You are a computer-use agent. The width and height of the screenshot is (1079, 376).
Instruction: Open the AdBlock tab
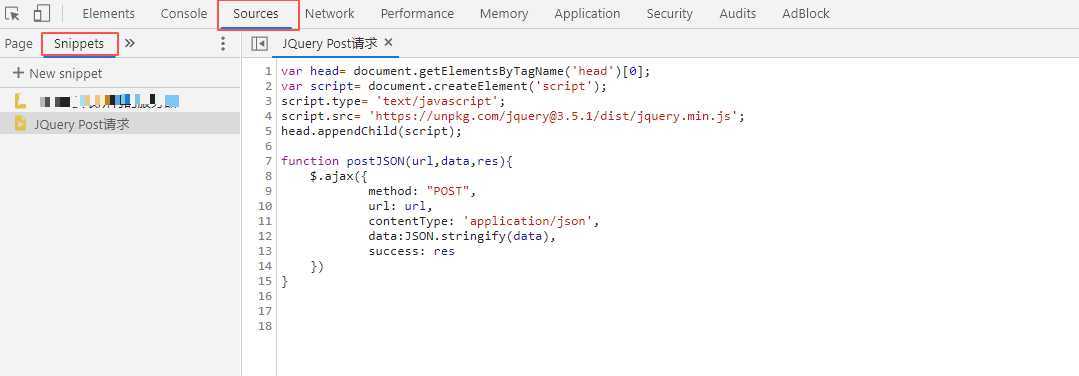(x=806, y=14)
